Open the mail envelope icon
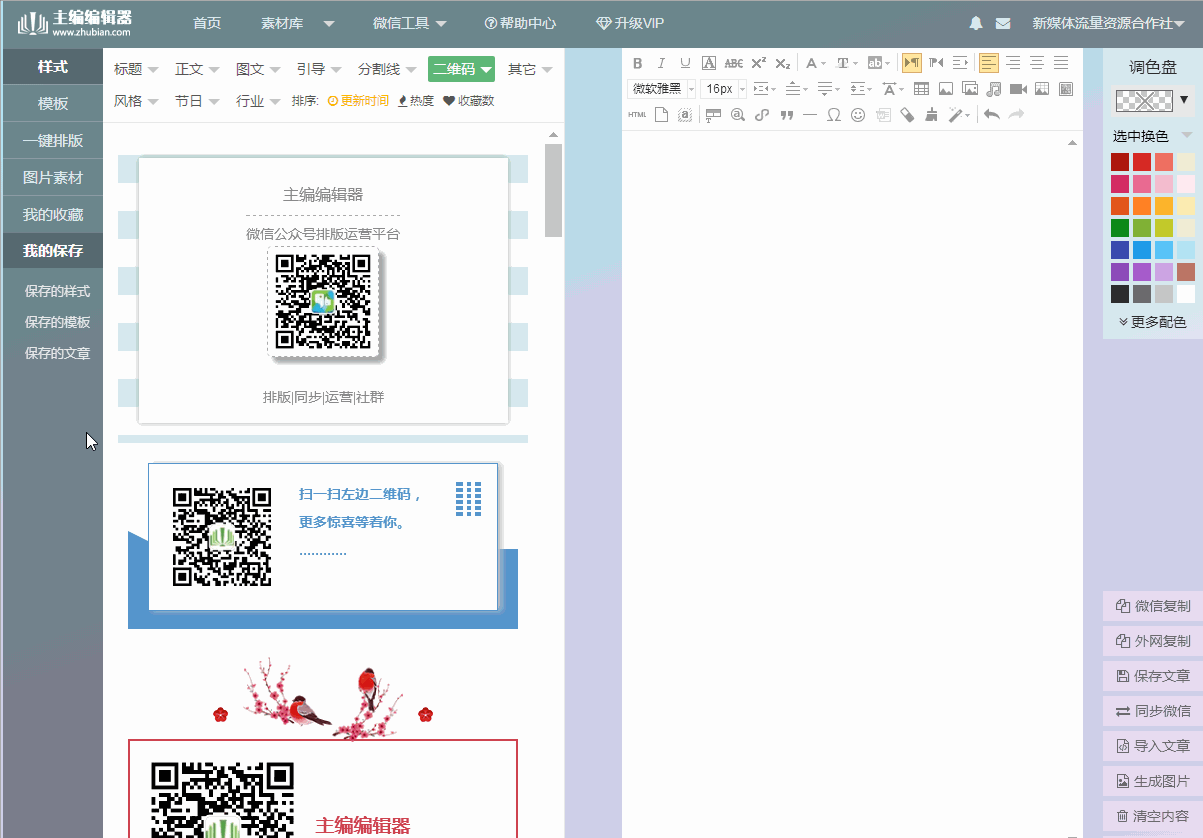This screenshot has width=1203, height=838. (x=1002, y=23)
